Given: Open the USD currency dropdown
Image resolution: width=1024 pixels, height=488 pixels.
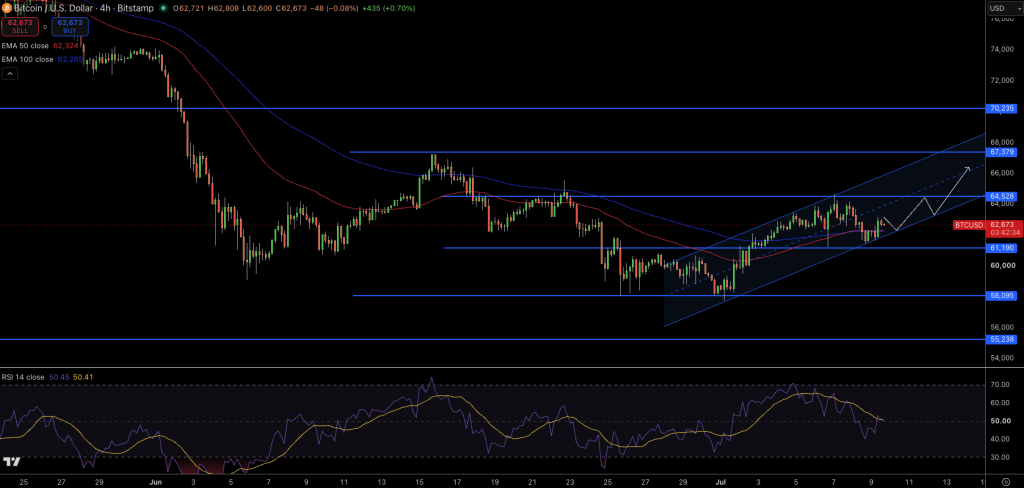Looking at the screenshot, I should [1005, 8].
